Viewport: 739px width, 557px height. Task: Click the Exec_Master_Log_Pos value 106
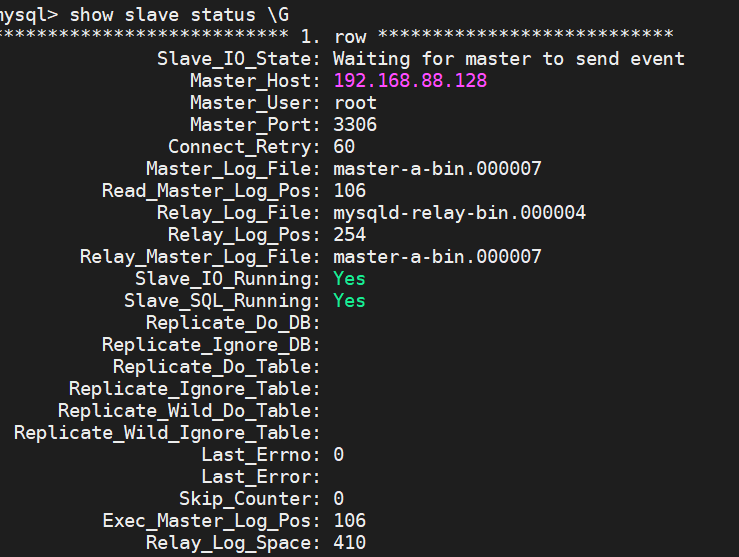(350, 521)
